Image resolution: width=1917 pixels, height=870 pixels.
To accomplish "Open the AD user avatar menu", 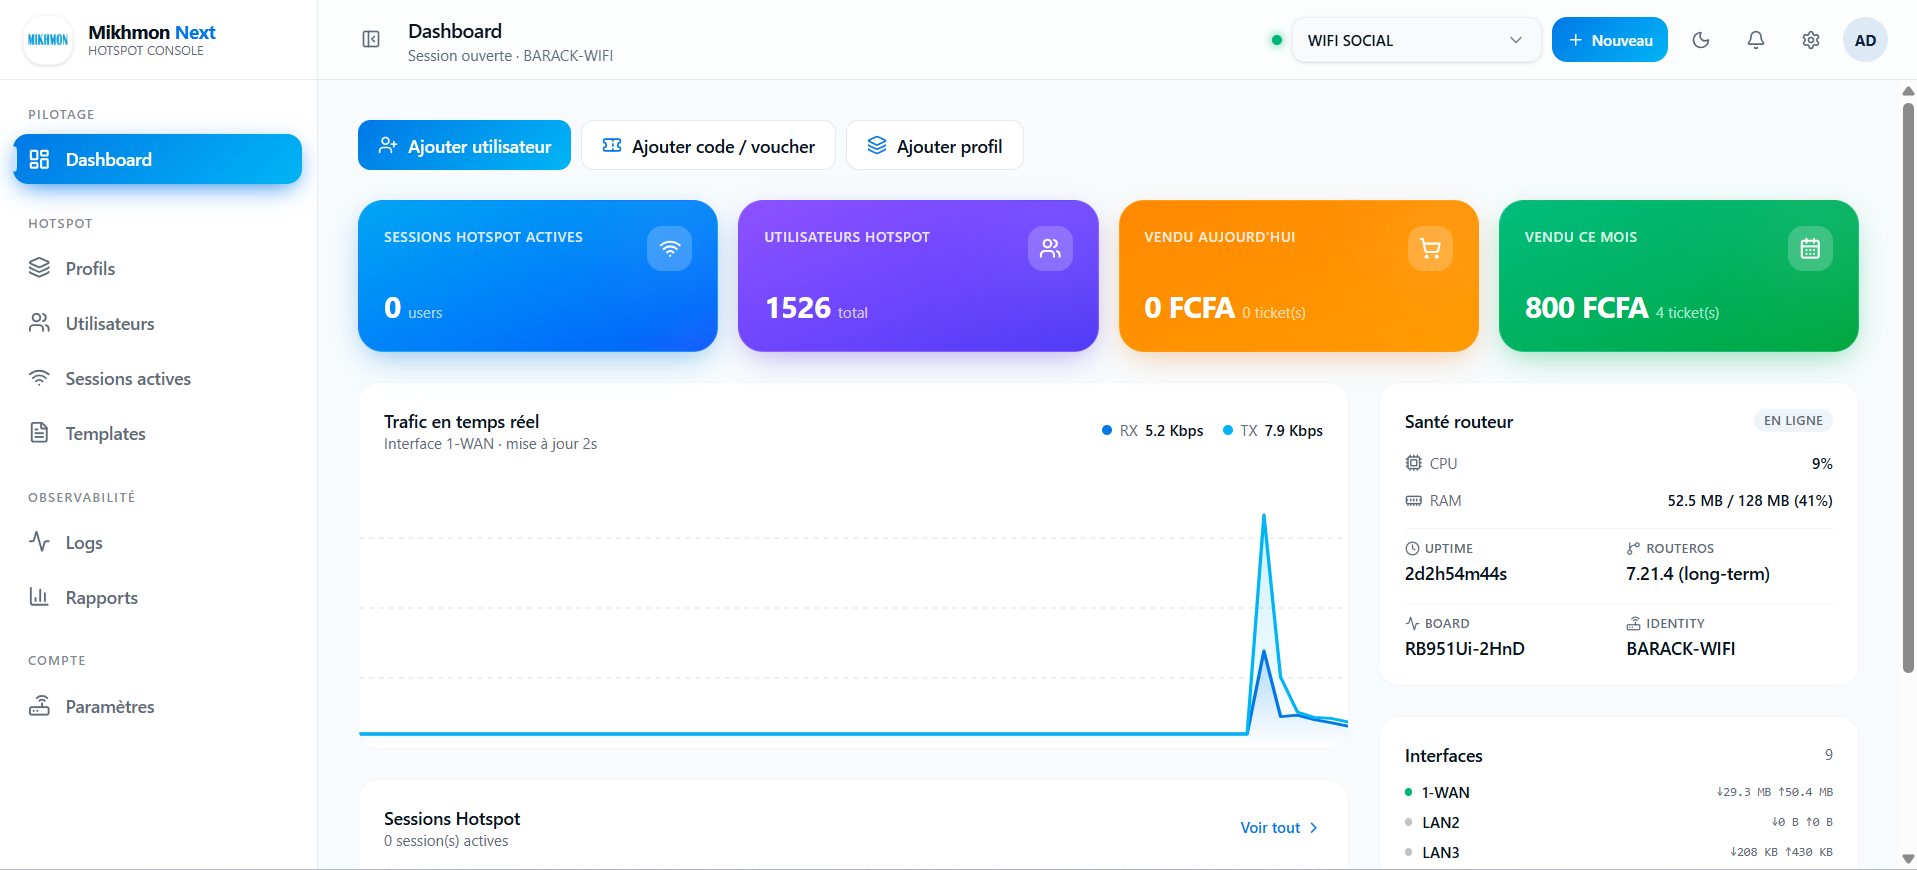I will pyautogui.click(x=1865, y=40).
